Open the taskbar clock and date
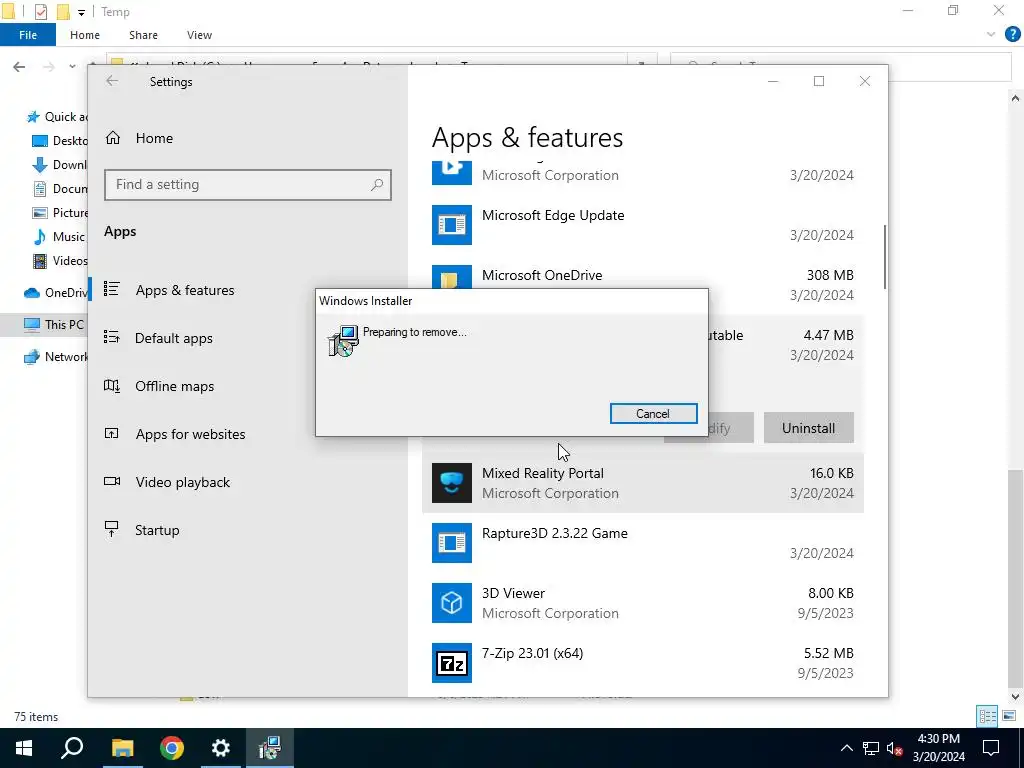1024x768 pixels. pos(938,748)
